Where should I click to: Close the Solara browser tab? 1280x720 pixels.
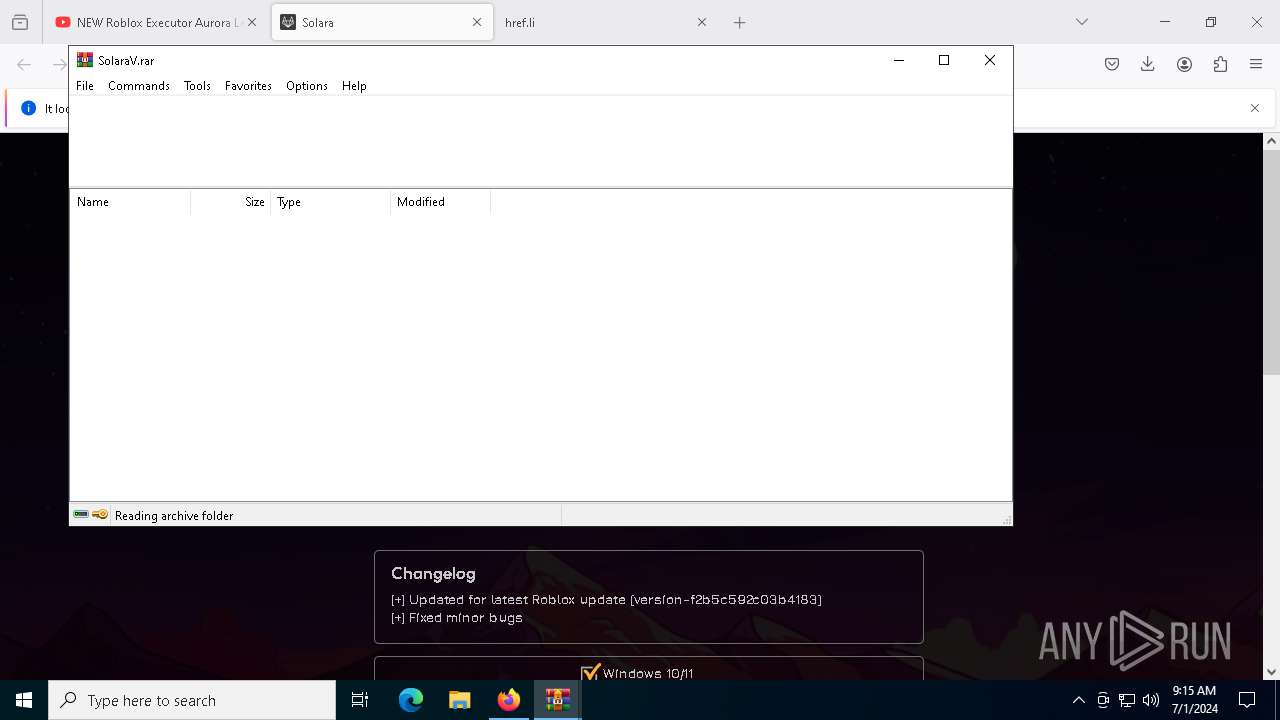tap(477, 22)
